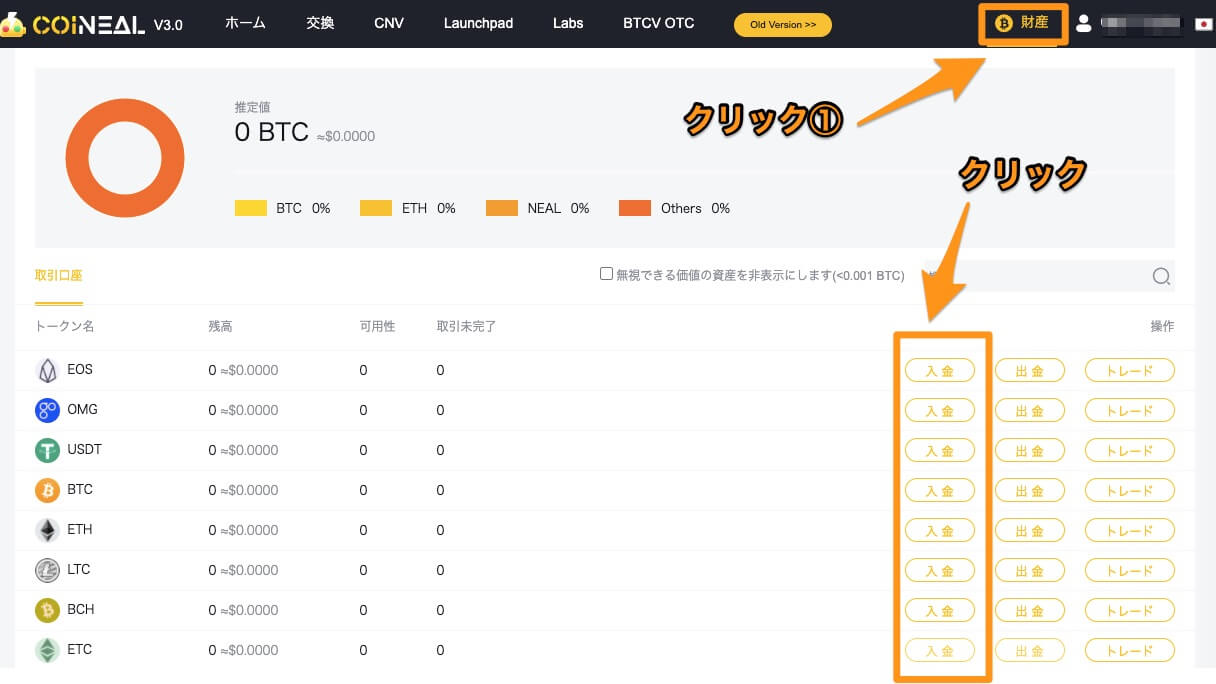Click the BCH coin icon
This screenshot has height=684, width=1216.
47,610
